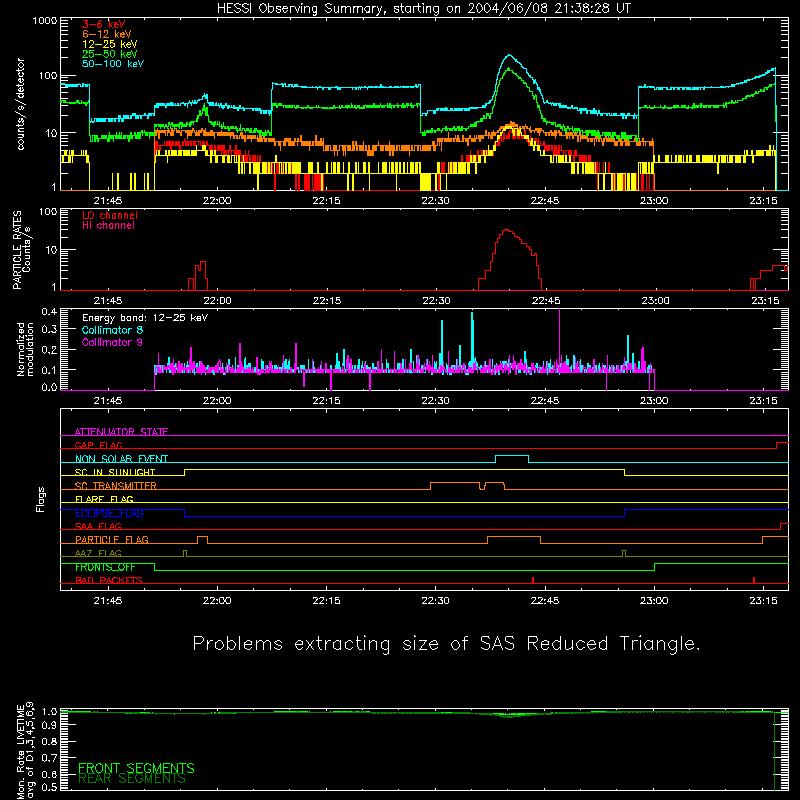Pick the cyan 50-100 keV legend label
Viewport: 800px width, 800px height.
click(x=113, y=64)
